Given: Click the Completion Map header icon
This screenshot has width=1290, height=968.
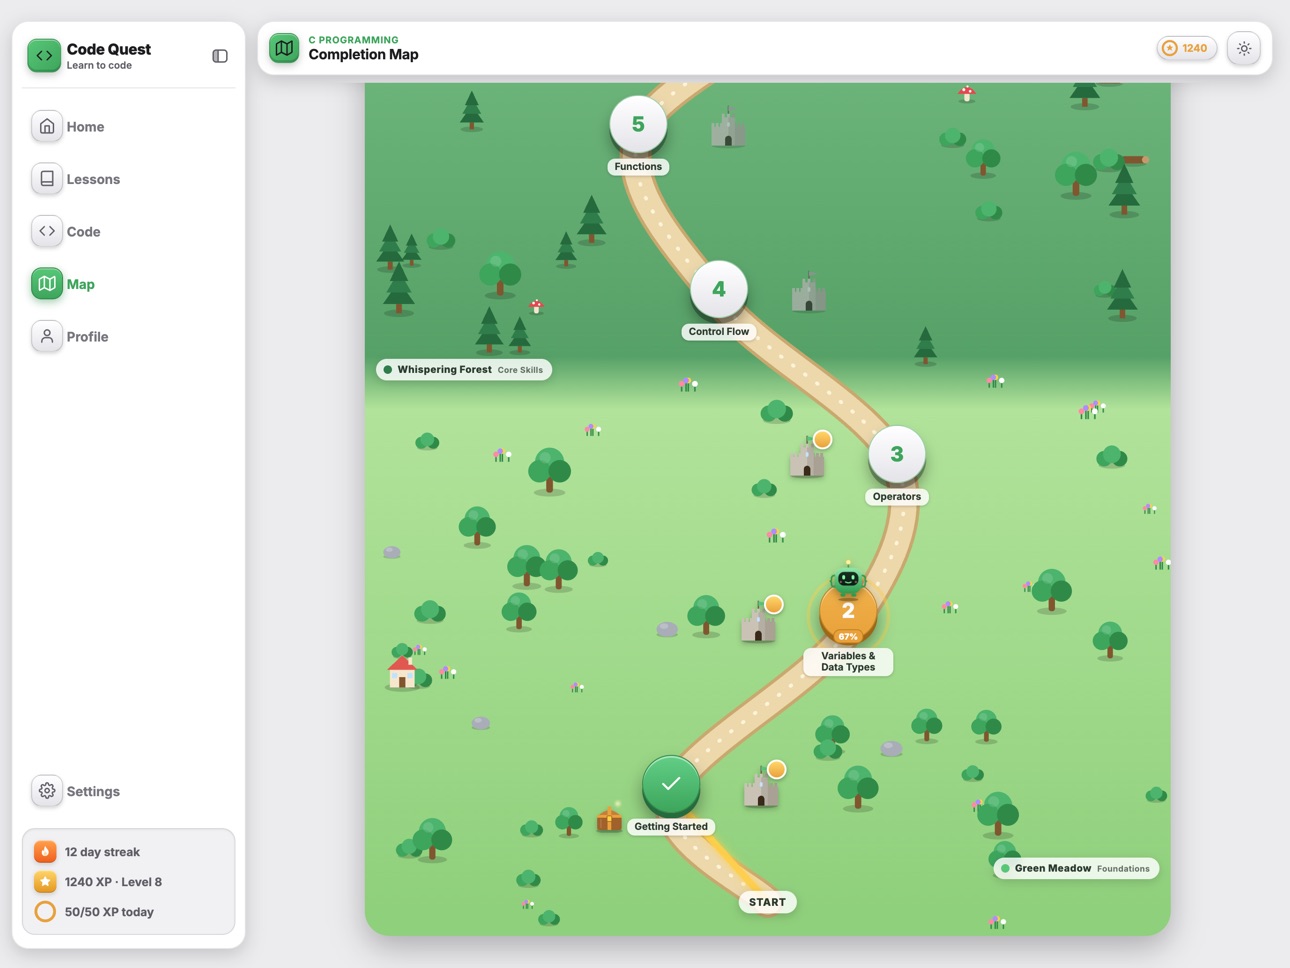Looking at the screenshot, I should click(284, 48).
